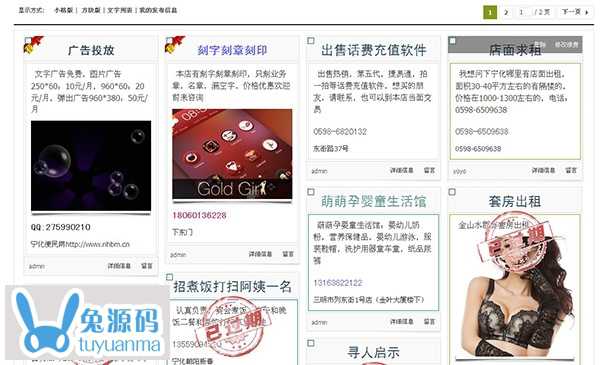
Task: Open 我的发布信息 view
Action: 158,10
